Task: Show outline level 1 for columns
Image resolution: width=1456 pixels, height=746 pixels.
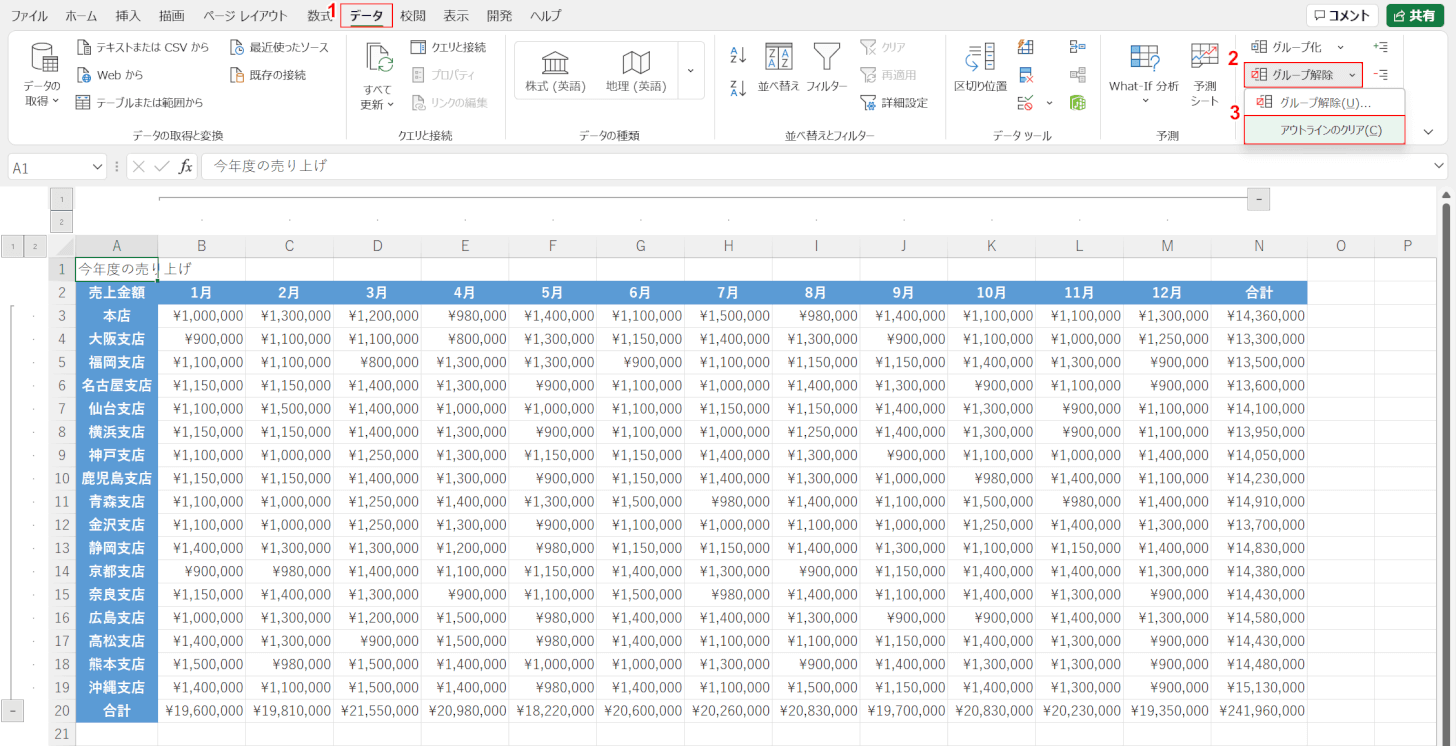Action: 61,198
